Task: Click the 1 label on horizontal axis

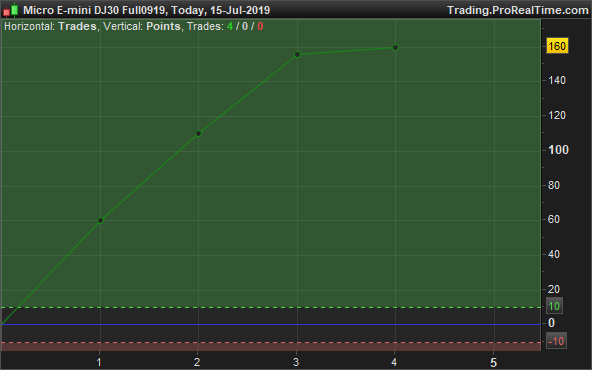Action: (x=99, y=362)
